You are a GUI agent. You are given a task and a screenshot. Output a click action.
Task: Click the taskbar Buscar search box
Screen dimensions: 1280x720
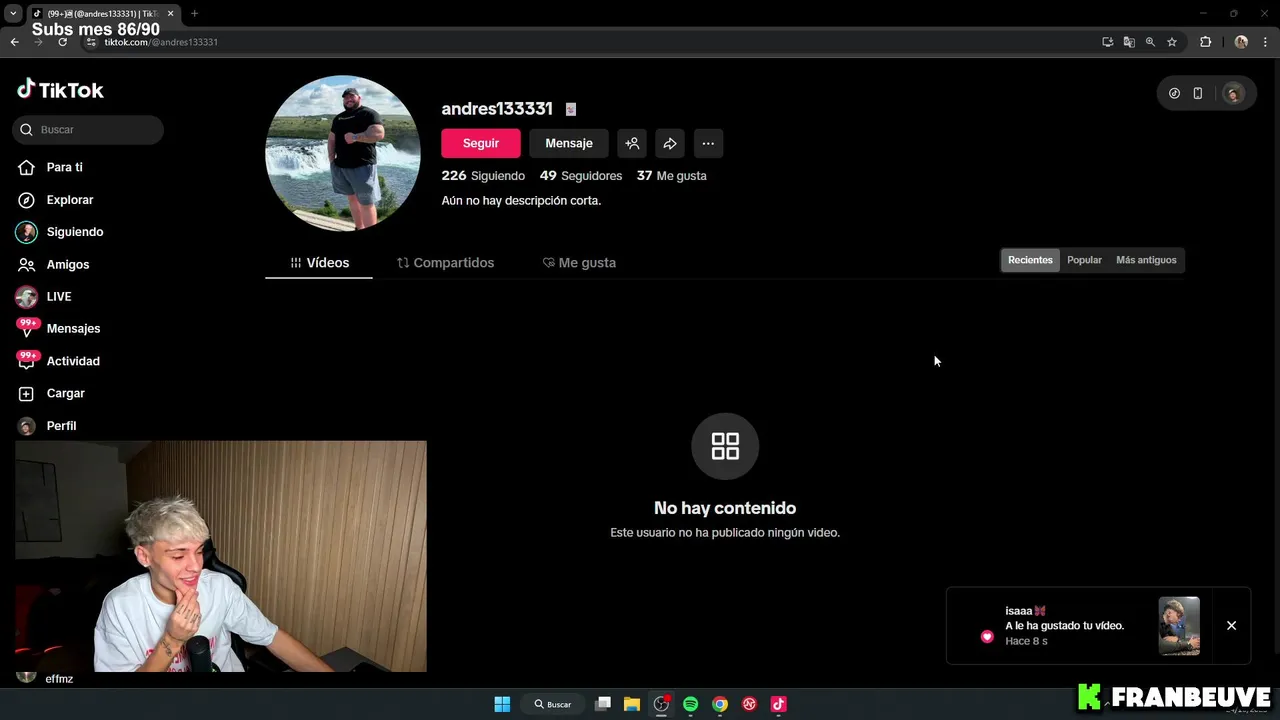click(553, 704)
